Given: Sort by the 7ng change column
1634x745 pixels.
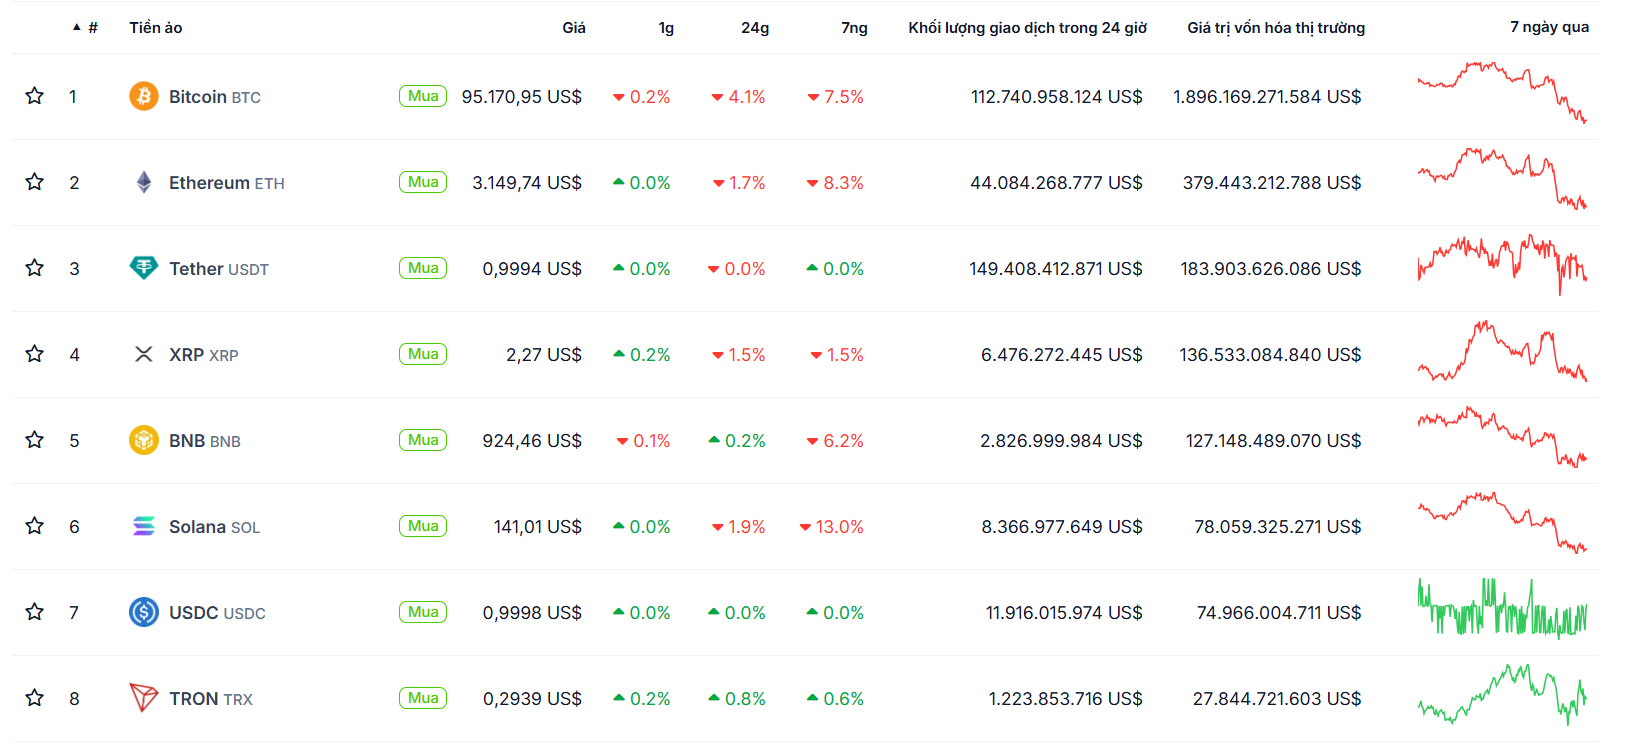Looking at the screenshot, I should click(x=854, y=28).
